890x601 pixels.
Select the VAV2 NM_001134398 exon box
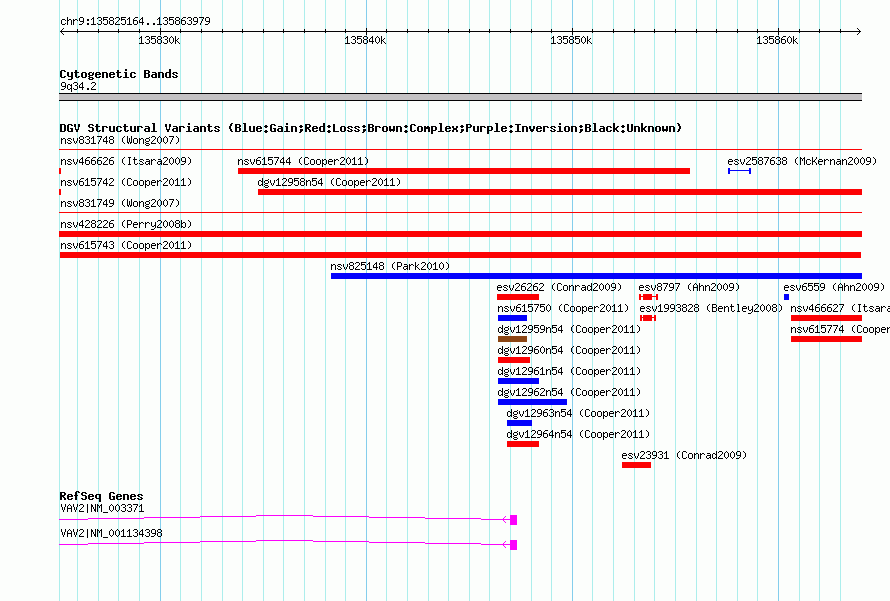pos(514,545)
